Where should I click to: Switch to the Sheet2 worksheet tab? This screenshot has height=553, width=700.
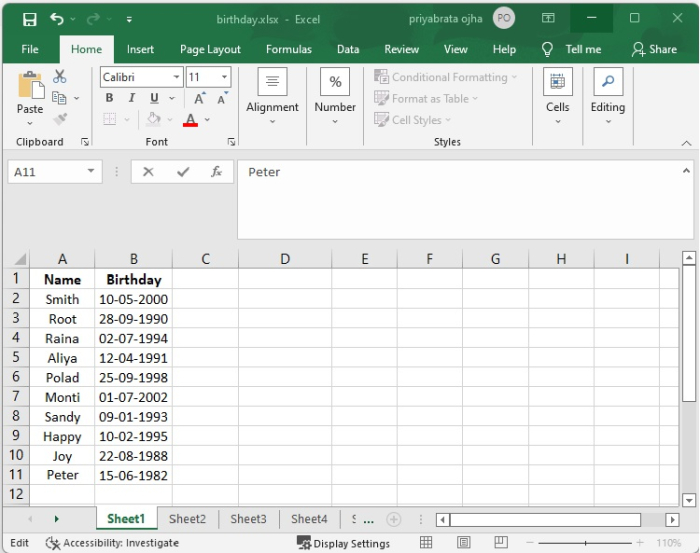pyautogui.click(x=187, y=519)
